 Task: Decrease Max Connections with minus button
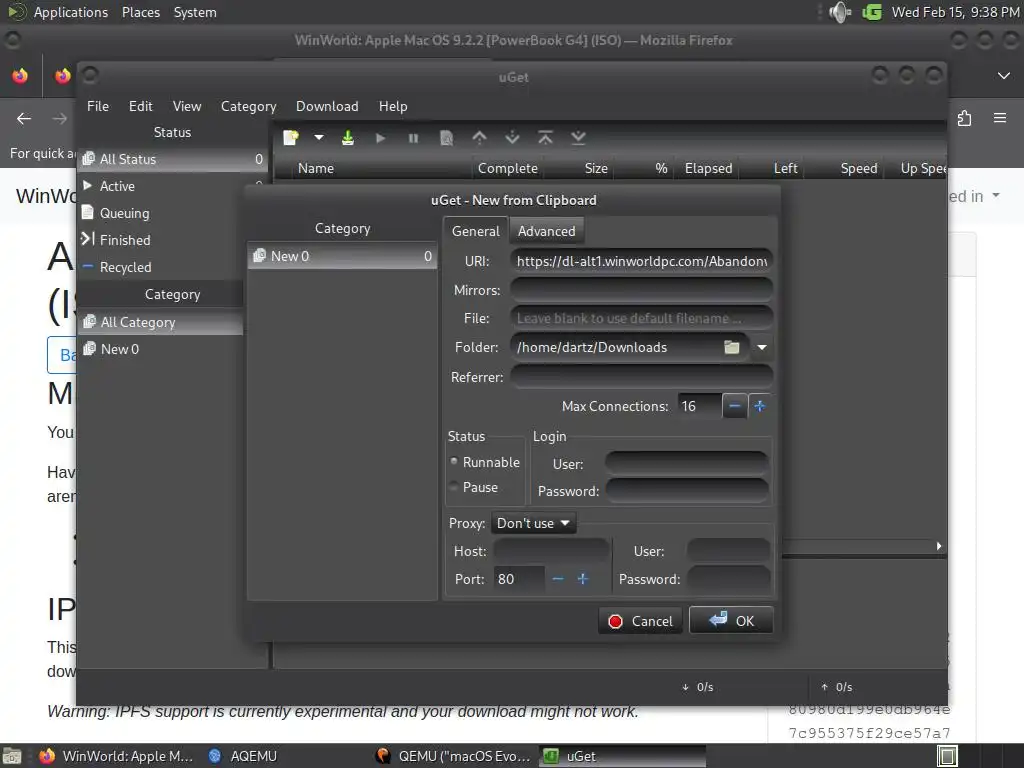[x=735, y=406]
